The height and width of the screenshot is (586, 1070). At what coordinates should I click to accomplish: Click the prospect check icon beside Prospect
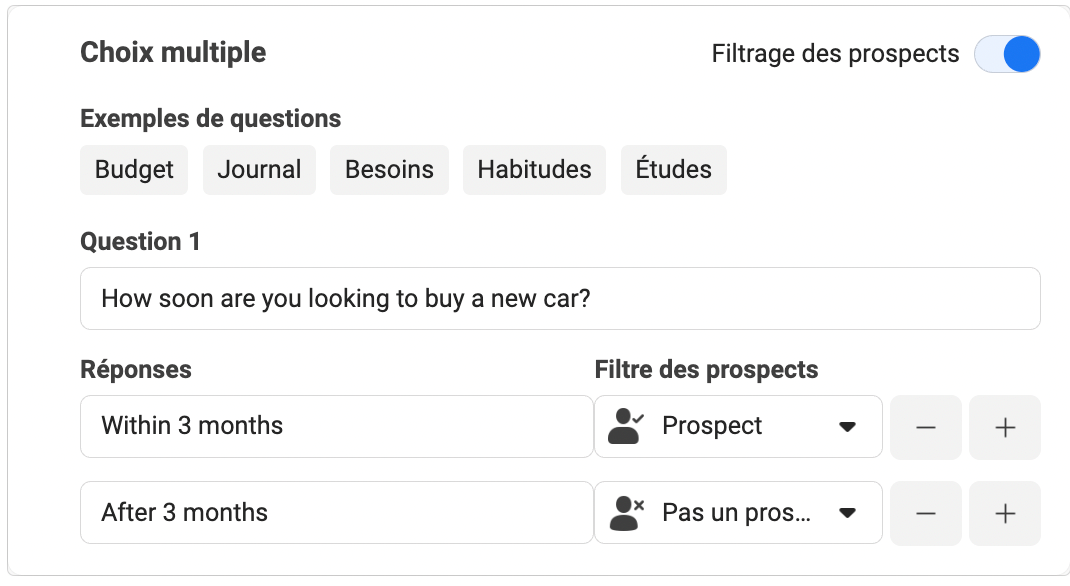(x=625, y=425)
